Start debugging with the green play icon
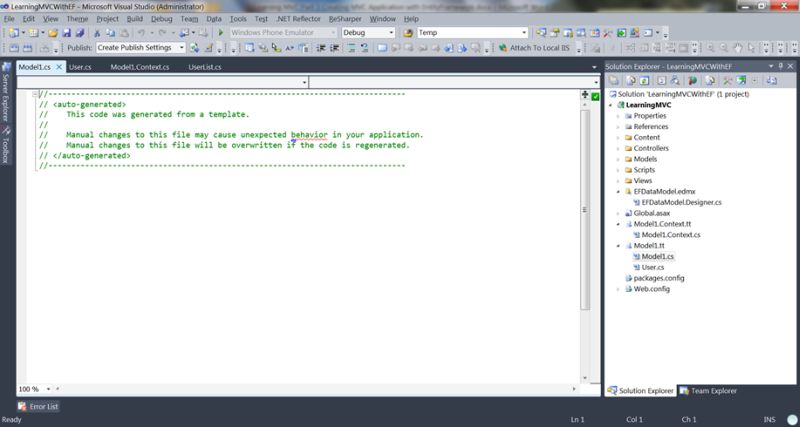The height and width of the screenshot is (427, 800). 221,33
